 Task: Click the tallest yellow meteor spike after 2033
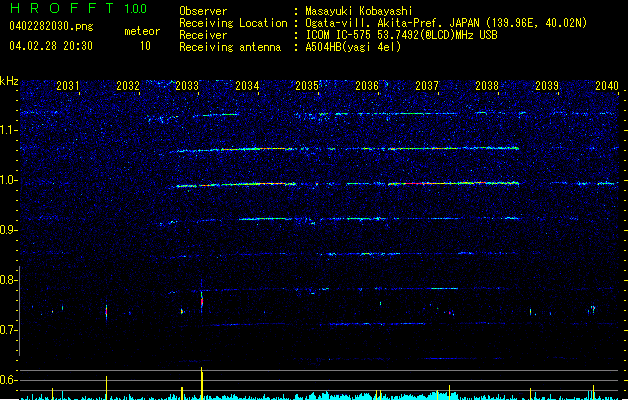[202, 383]
